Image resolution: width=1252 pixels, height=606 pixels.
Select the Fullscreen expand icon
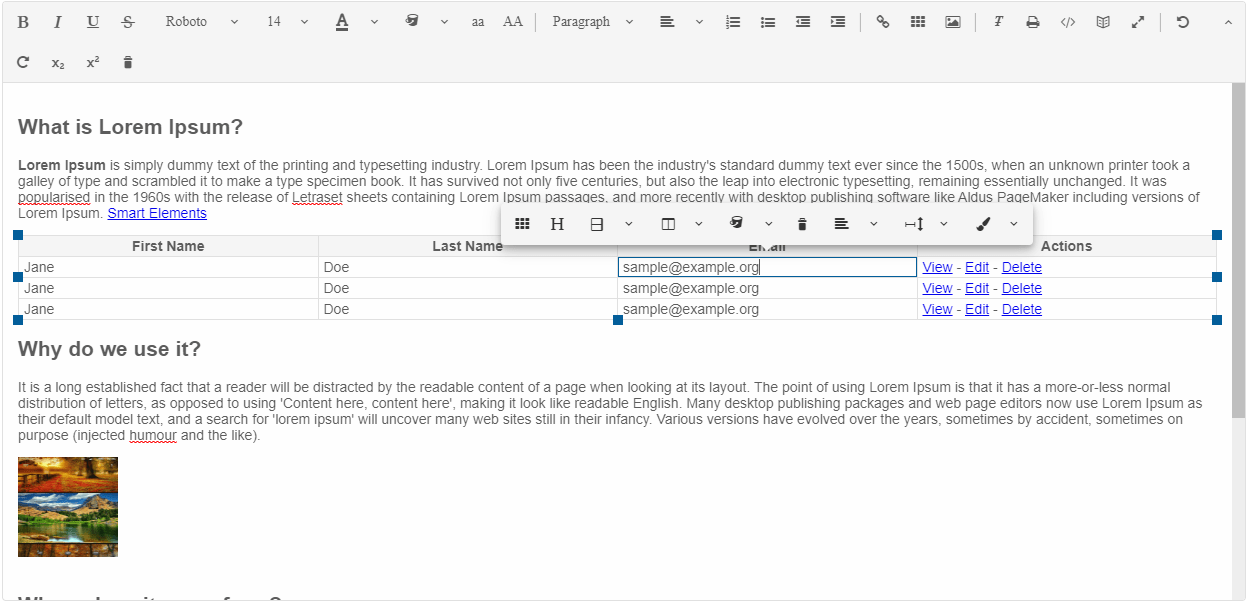pos(1138,21)
